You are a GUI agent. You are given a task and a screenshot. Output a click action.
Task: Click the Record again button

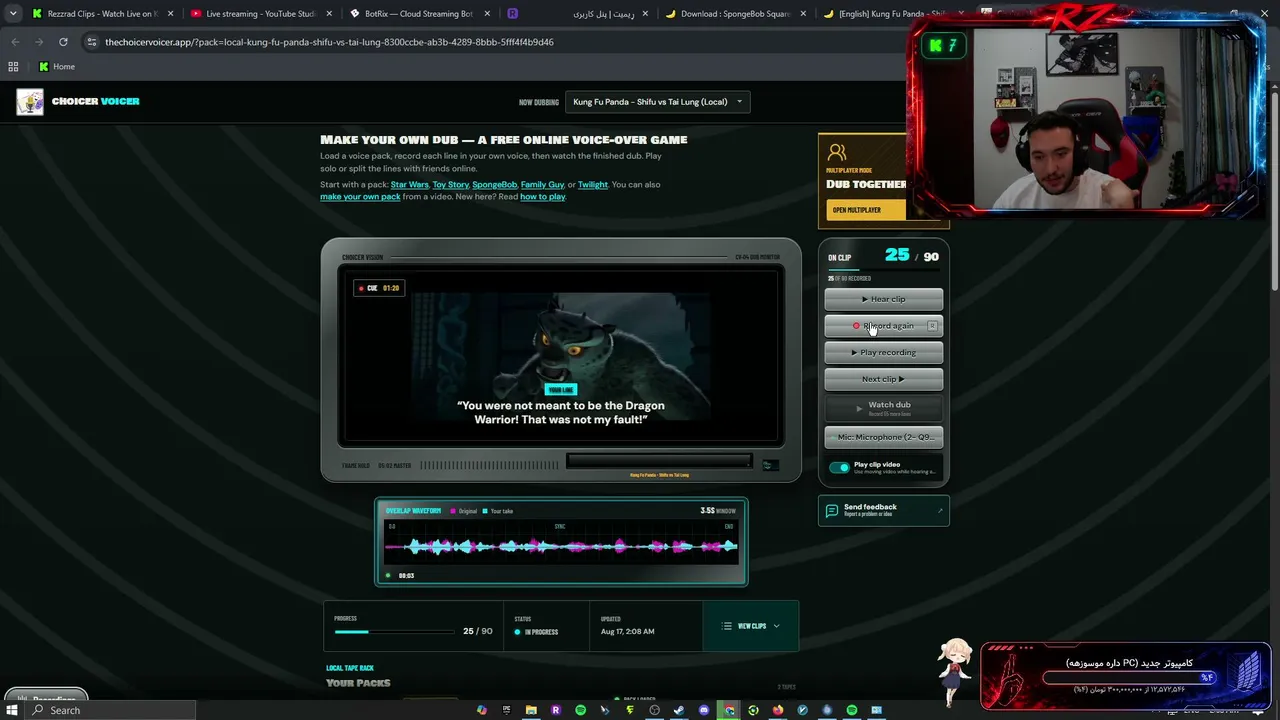point(884,326)
